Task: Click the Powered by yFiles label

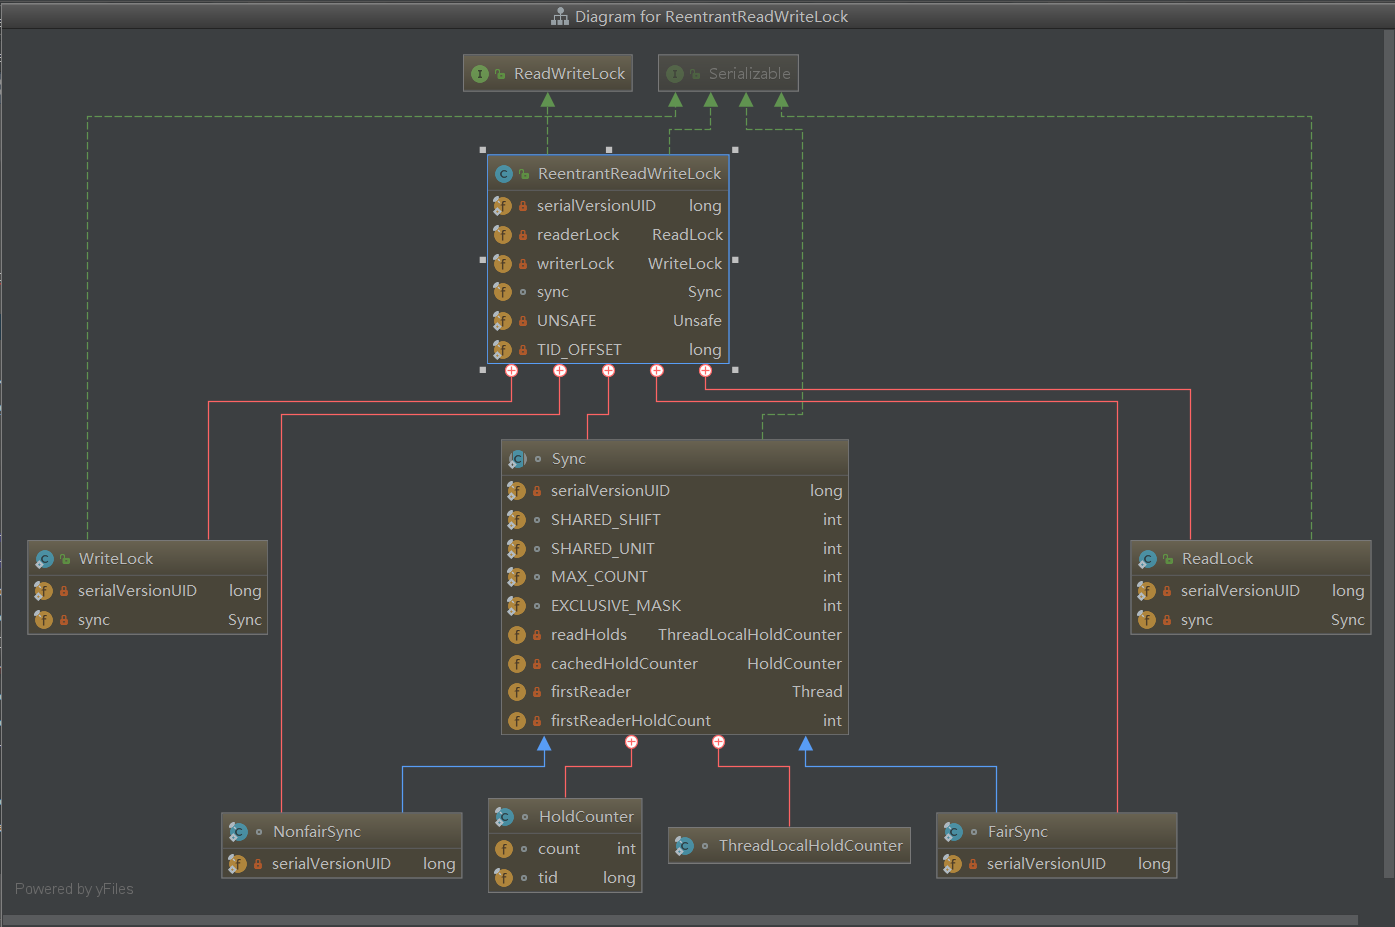Action: [74, 889]
